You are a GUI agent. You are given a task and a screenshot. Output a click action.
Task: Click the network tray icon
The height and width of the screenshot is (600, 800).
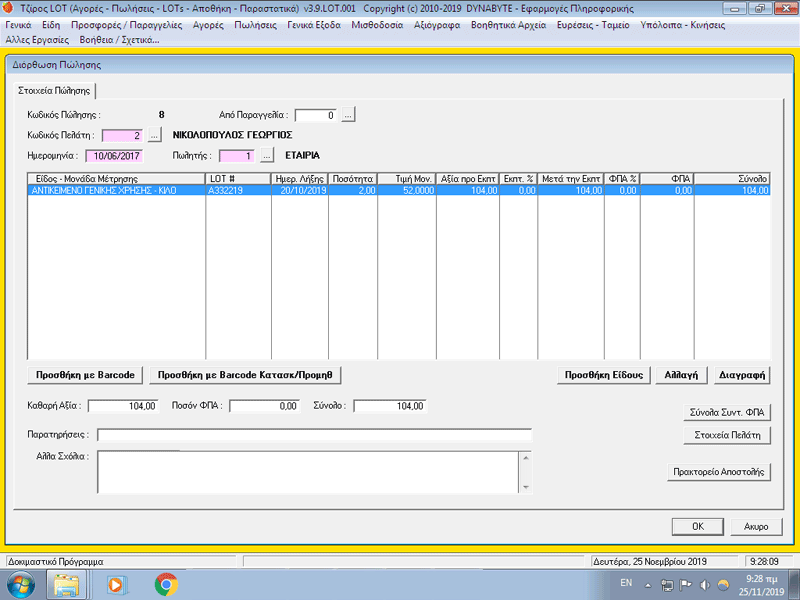click(667, 585)
